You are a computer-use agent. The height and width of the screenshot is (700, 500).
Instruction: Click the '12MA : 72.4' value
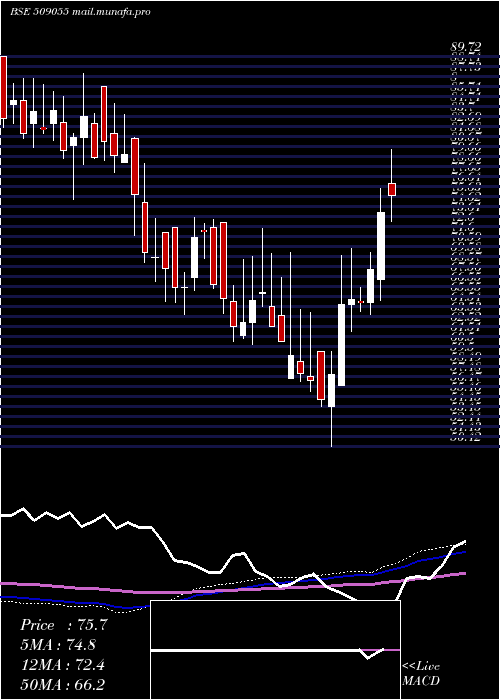(63, 665)
